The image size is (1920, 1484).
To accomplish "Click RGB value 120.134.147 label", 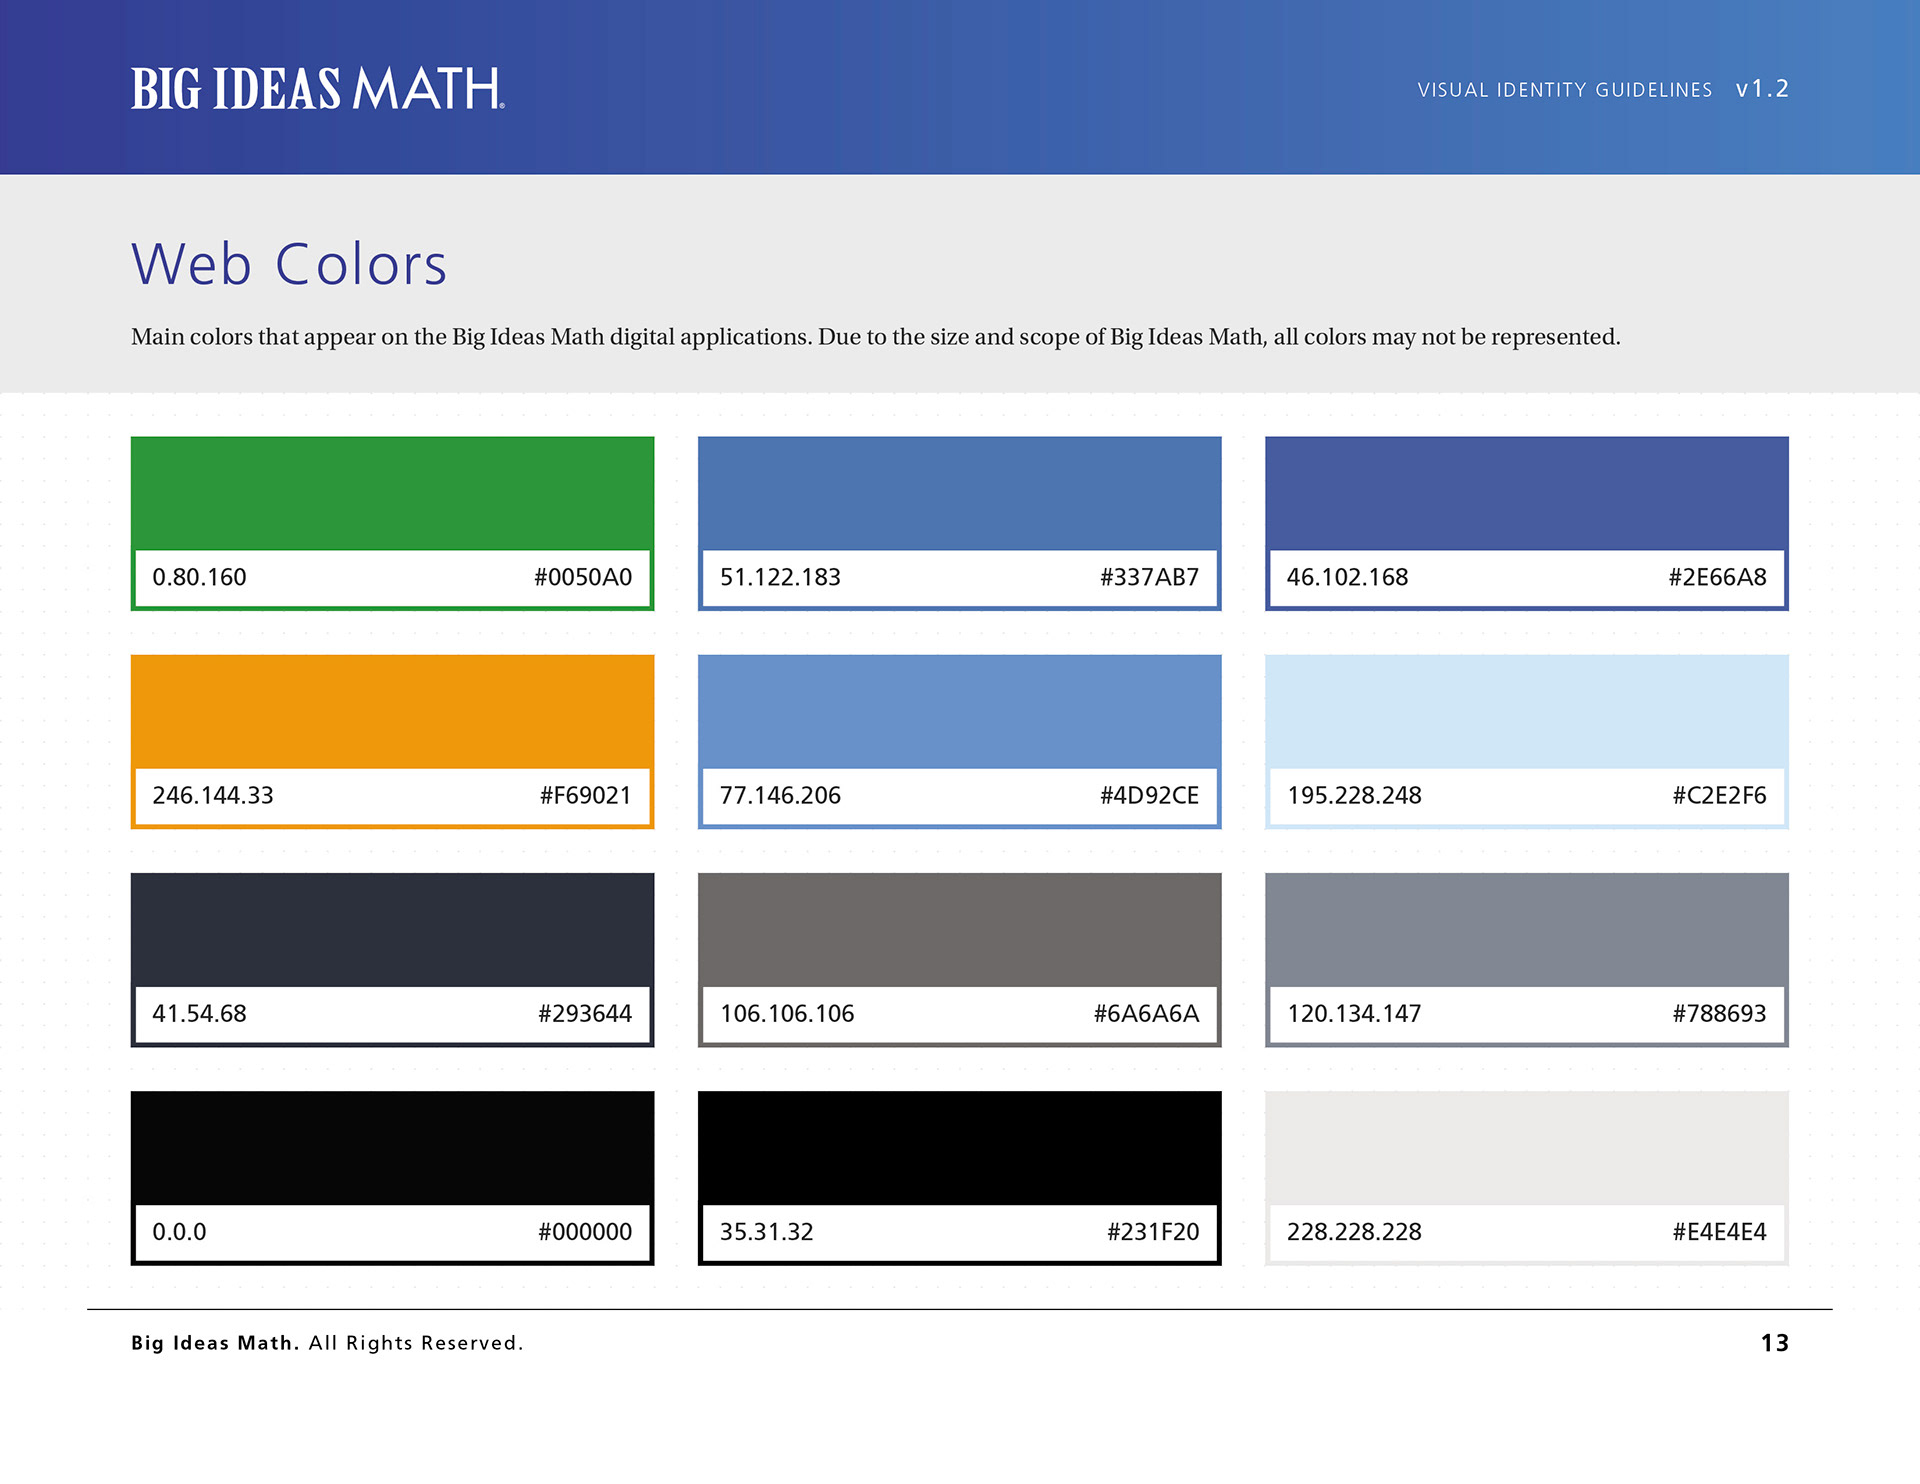I will coord(1353,1014).
